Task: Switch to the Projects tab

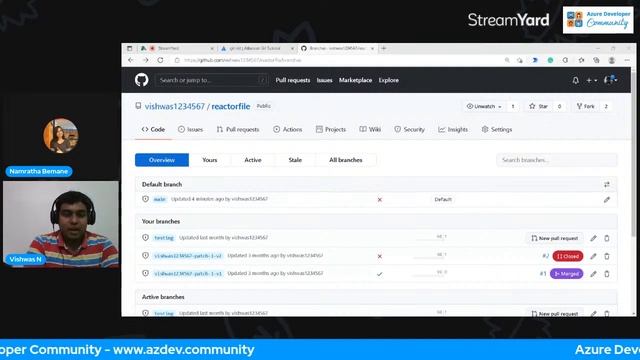Action: (331, 129)
